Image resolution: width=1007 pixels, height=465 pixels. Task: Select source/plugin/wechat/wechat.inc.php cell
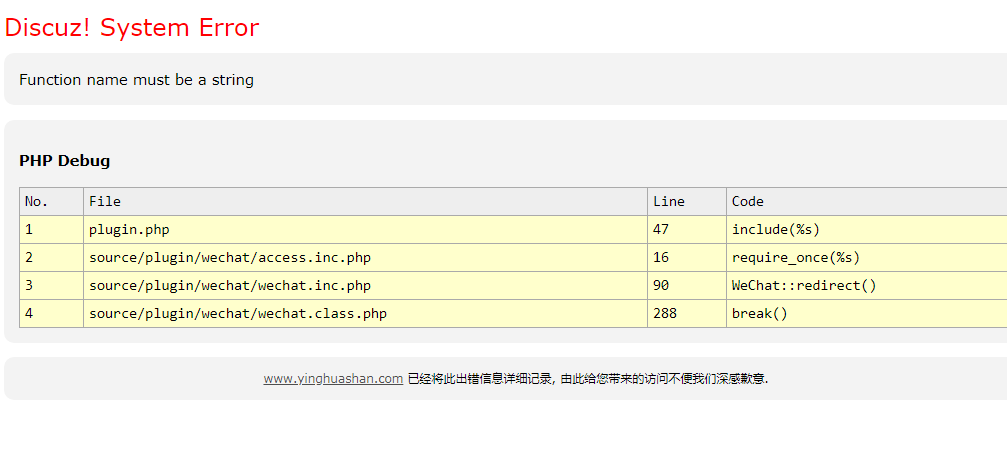pos(365,285)
